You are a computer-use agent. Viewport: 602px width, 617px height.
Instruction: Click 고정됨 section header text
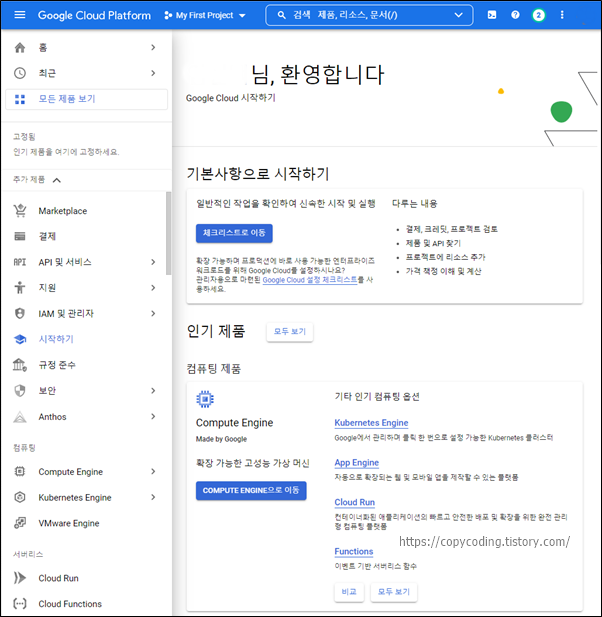(24, 137)
